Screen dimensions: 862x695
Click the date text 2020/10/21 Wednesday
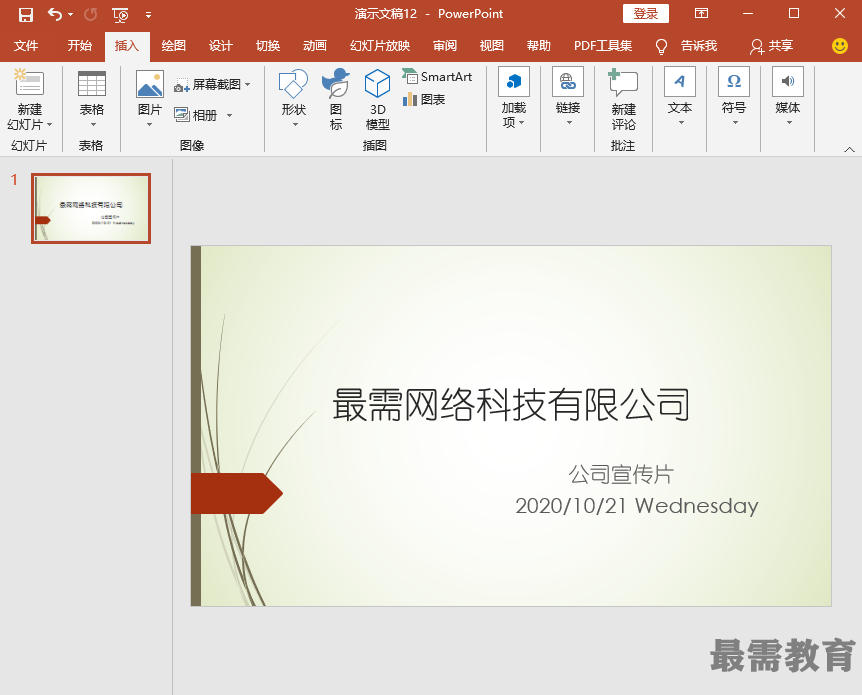(x=637, y=506)
